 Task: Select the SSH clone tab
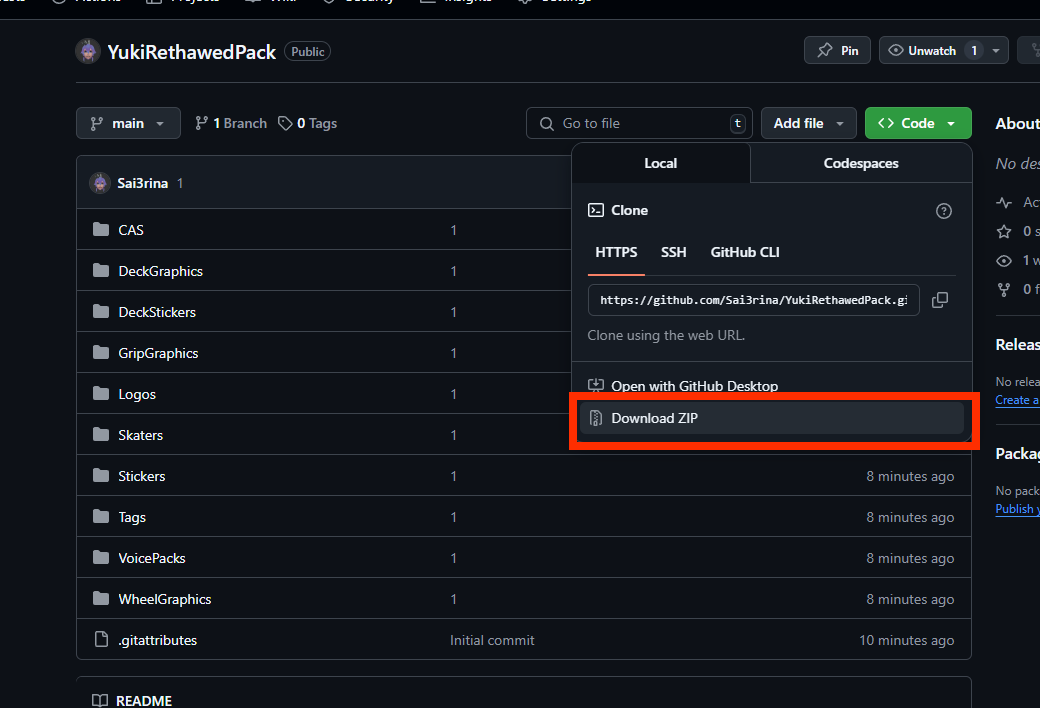click(673, 252)
